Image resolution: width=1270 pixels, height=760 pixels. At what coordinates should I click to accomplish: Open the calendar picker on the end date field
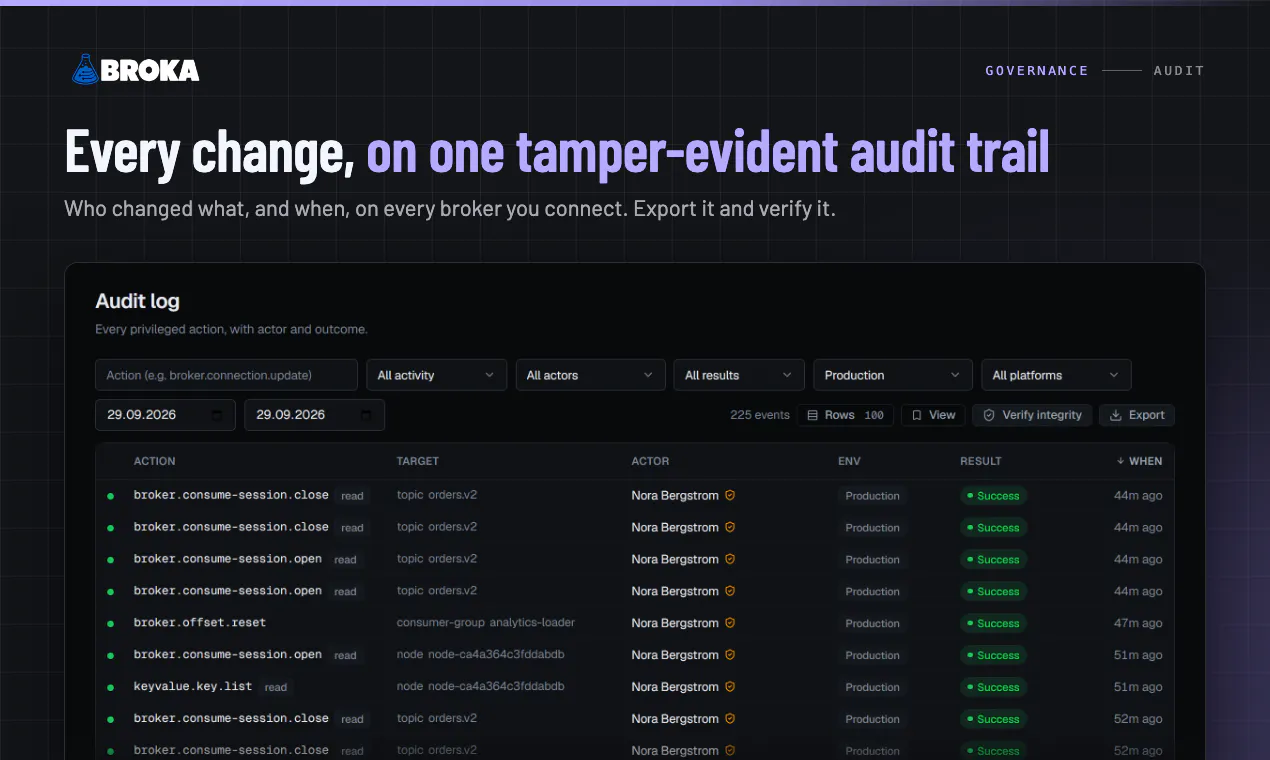(x=366, y=415)
